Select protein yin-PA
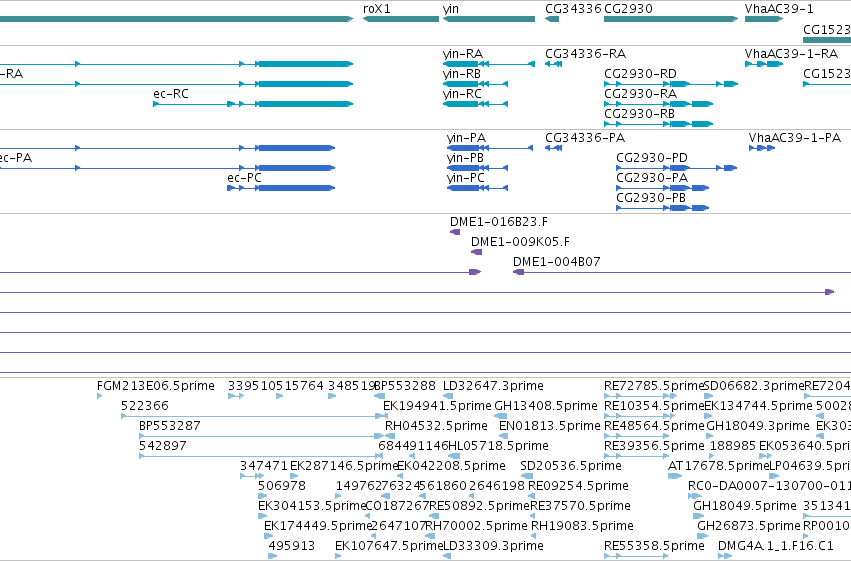 [x=490, y=148]
